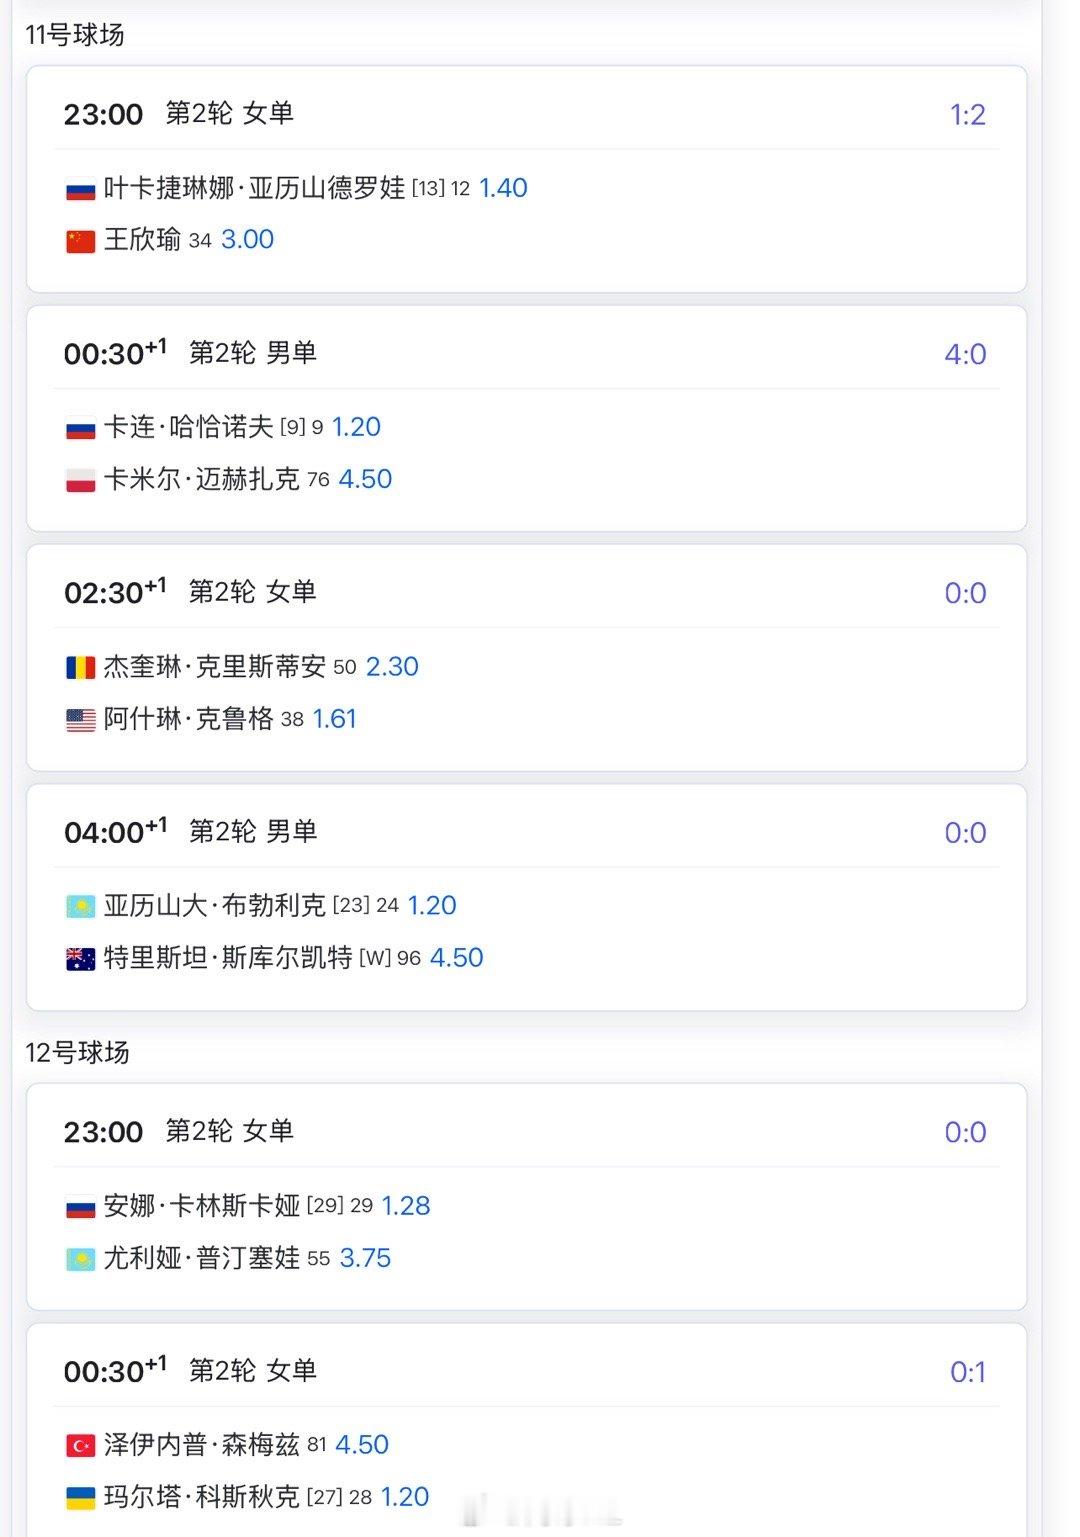This screenshot has height=1537, width=1080.
Task: Click Turkey flag beside 泽伊内普·森梅兹
Action: click(80, 1445)
